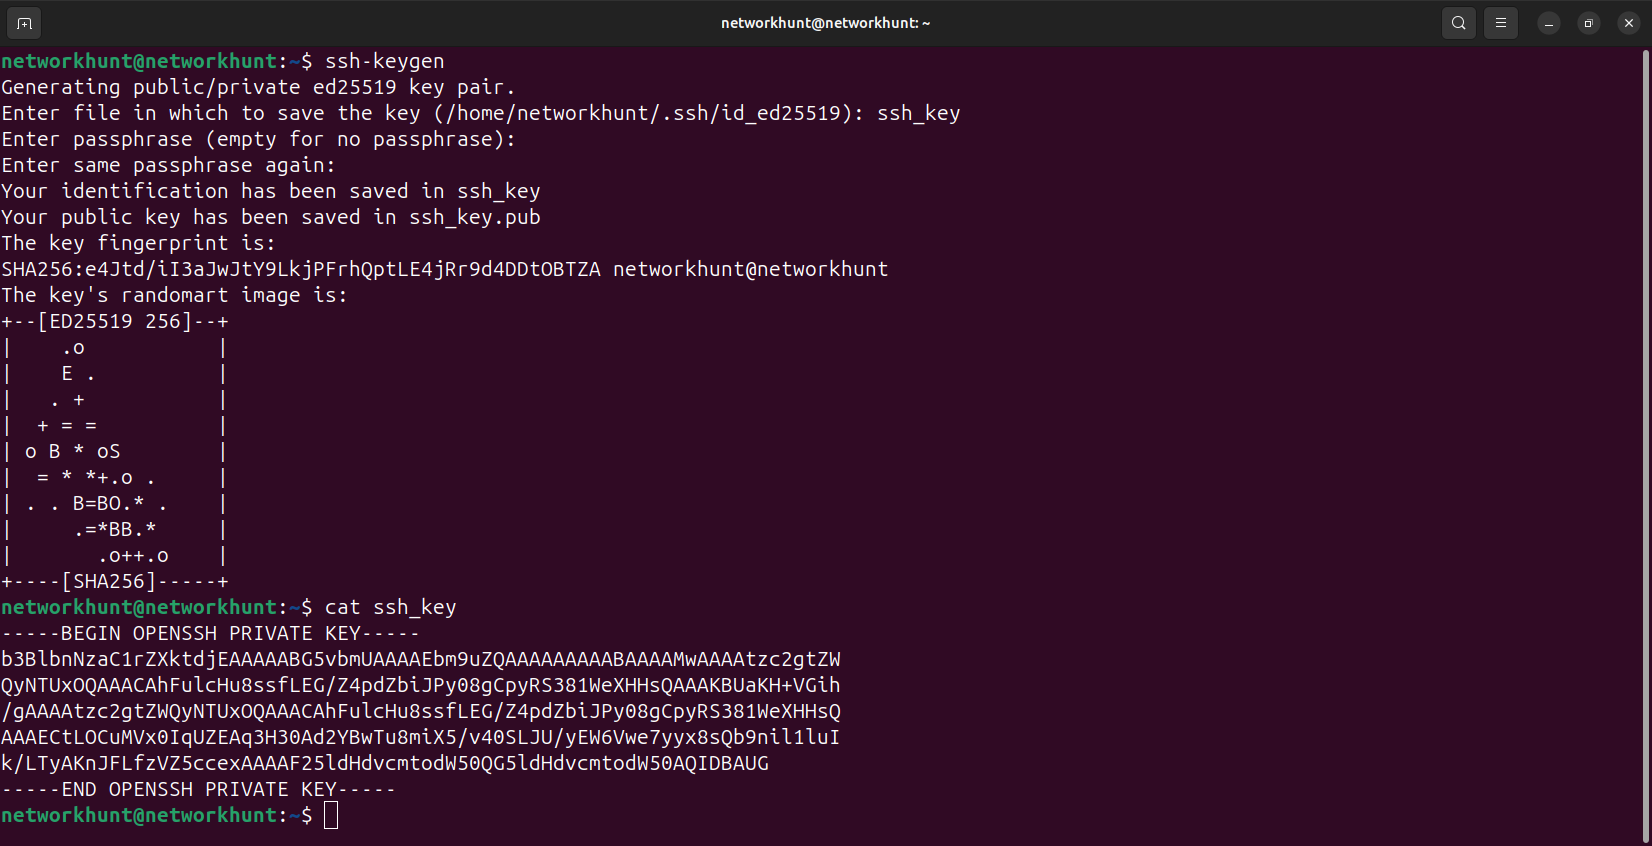This screenshot has height=846, width=1652.
Task: Click the END OPENSSH PRIVATE KEY line
Action: 199,790
